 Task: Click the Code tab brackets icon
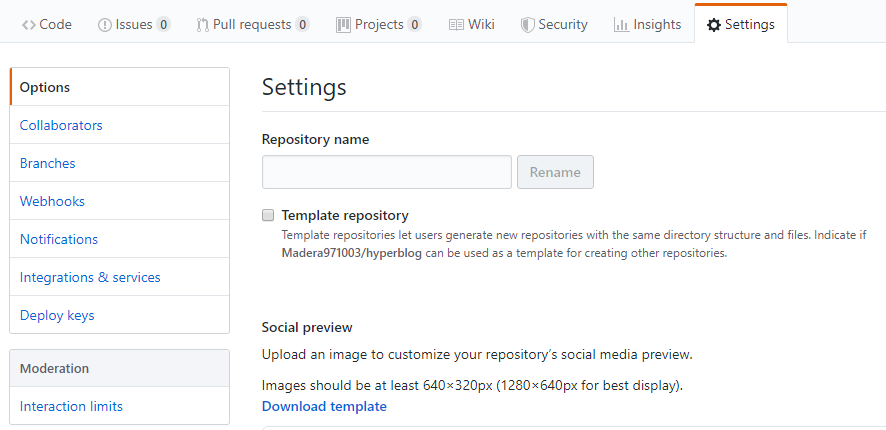pyautogui.click(x=28, y=25)
